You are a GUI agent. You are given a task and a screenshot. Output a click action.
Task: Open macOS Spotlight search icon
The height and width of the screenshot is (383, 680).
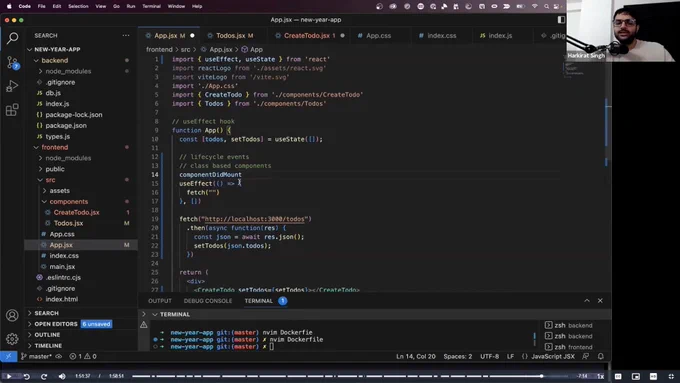(546, 7)
